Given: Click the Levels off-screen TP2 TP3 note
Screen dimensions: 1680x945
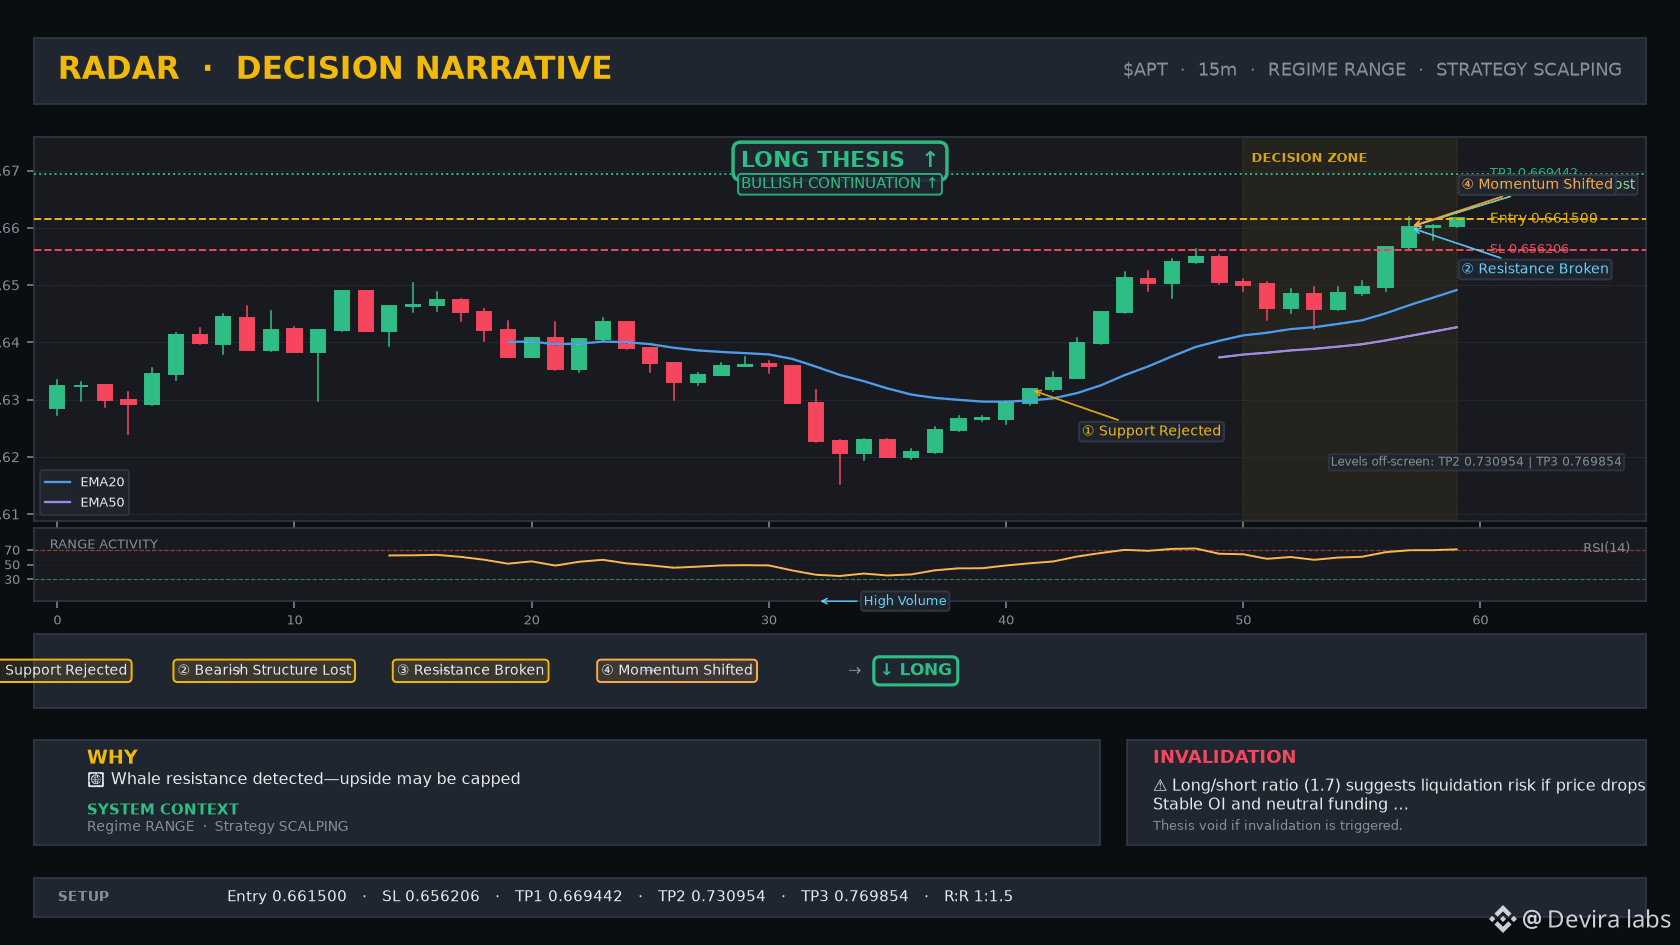Looking at the screenshot, I should tap(1476, 462).
